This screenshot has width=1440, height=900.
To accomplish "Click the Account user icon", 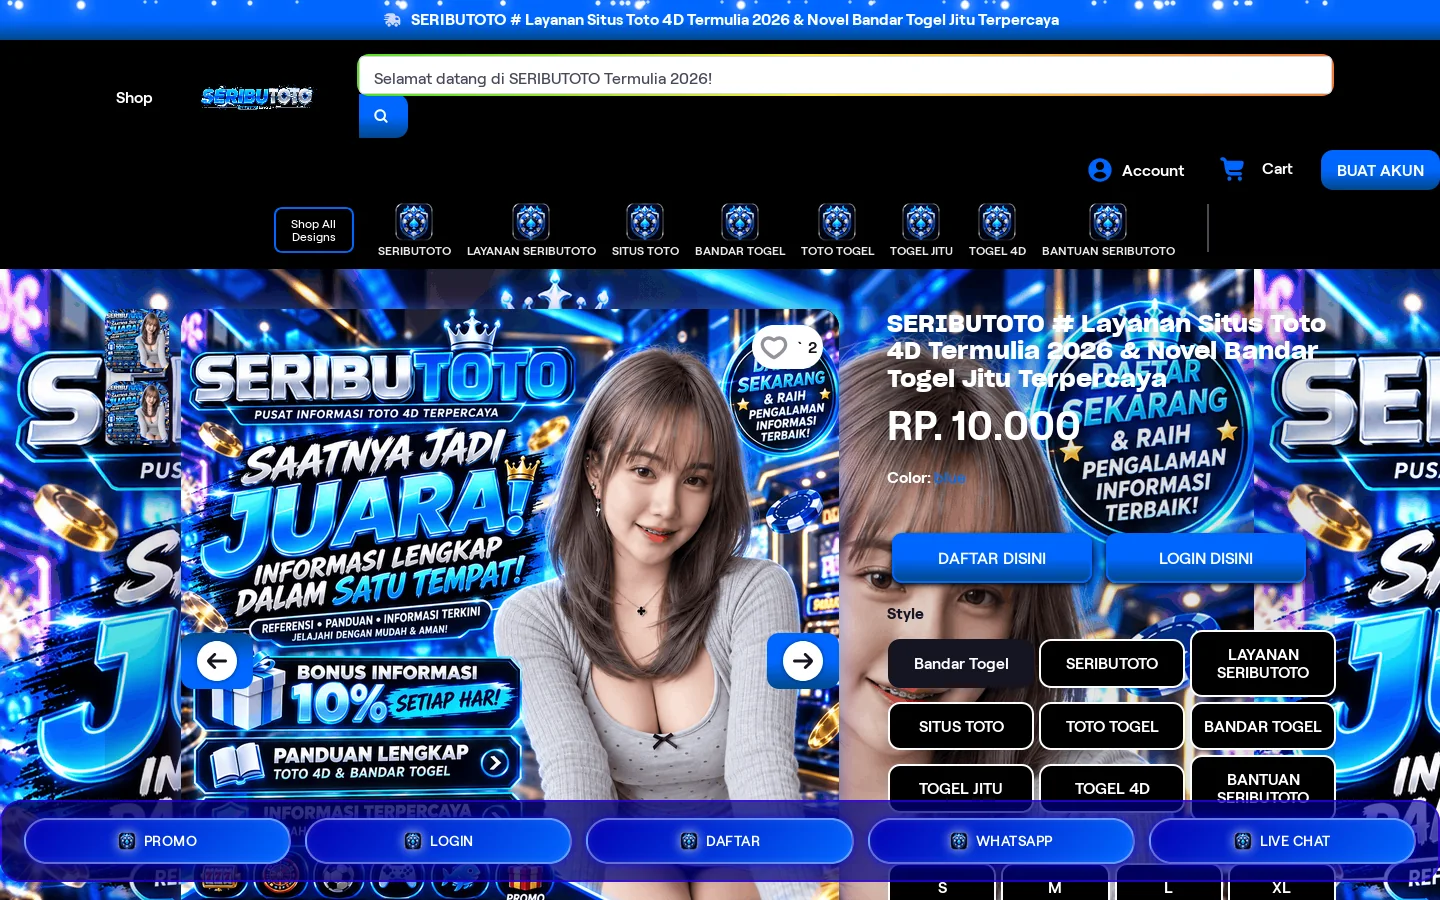I will click(x=1100, y=170).
